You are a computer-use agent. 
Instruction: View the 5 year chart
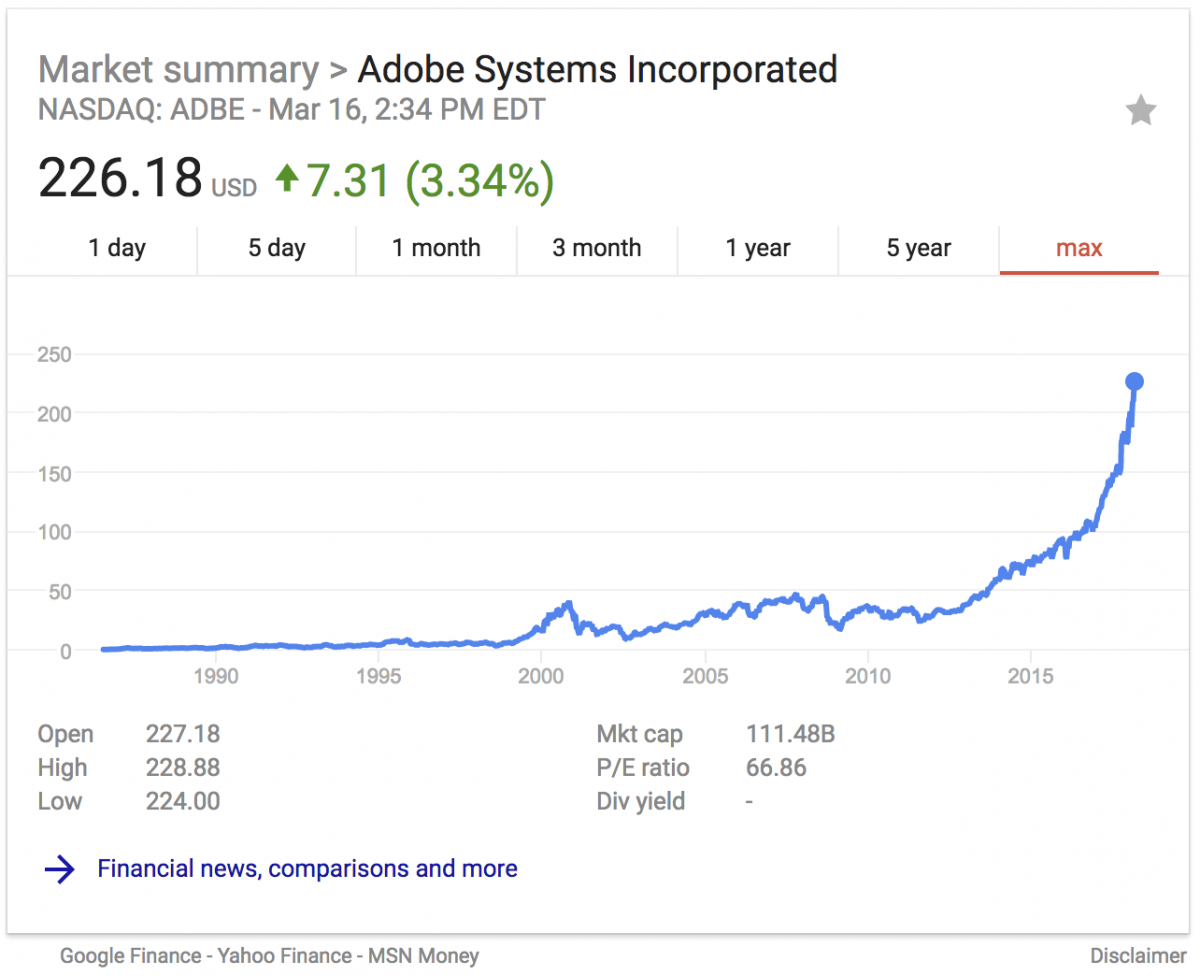click(918, 248)
